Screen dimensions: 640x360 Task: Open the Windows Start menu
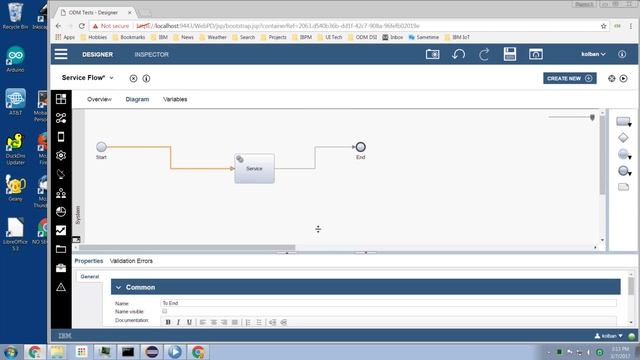pyautogui.click(x=11, y=352)
